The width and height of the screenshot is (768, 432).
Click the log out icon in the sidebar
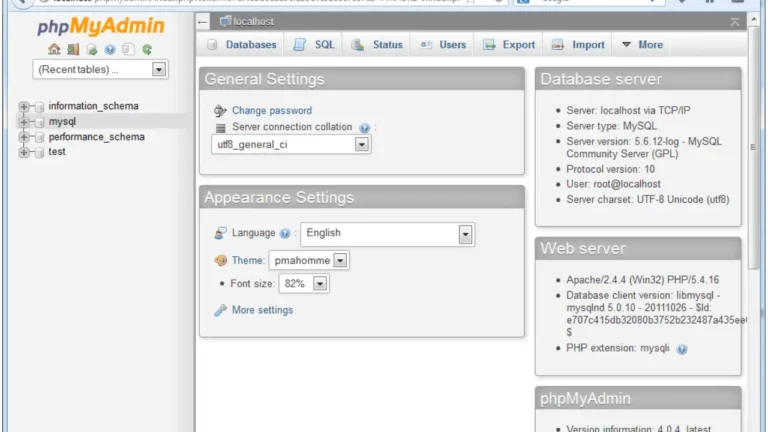[73, 49]
